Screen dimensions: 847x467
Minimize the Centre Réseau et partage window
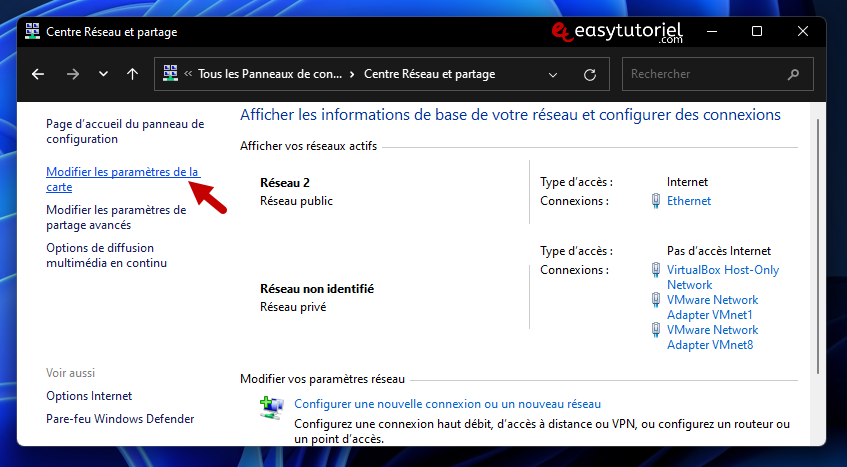[711, 31]
